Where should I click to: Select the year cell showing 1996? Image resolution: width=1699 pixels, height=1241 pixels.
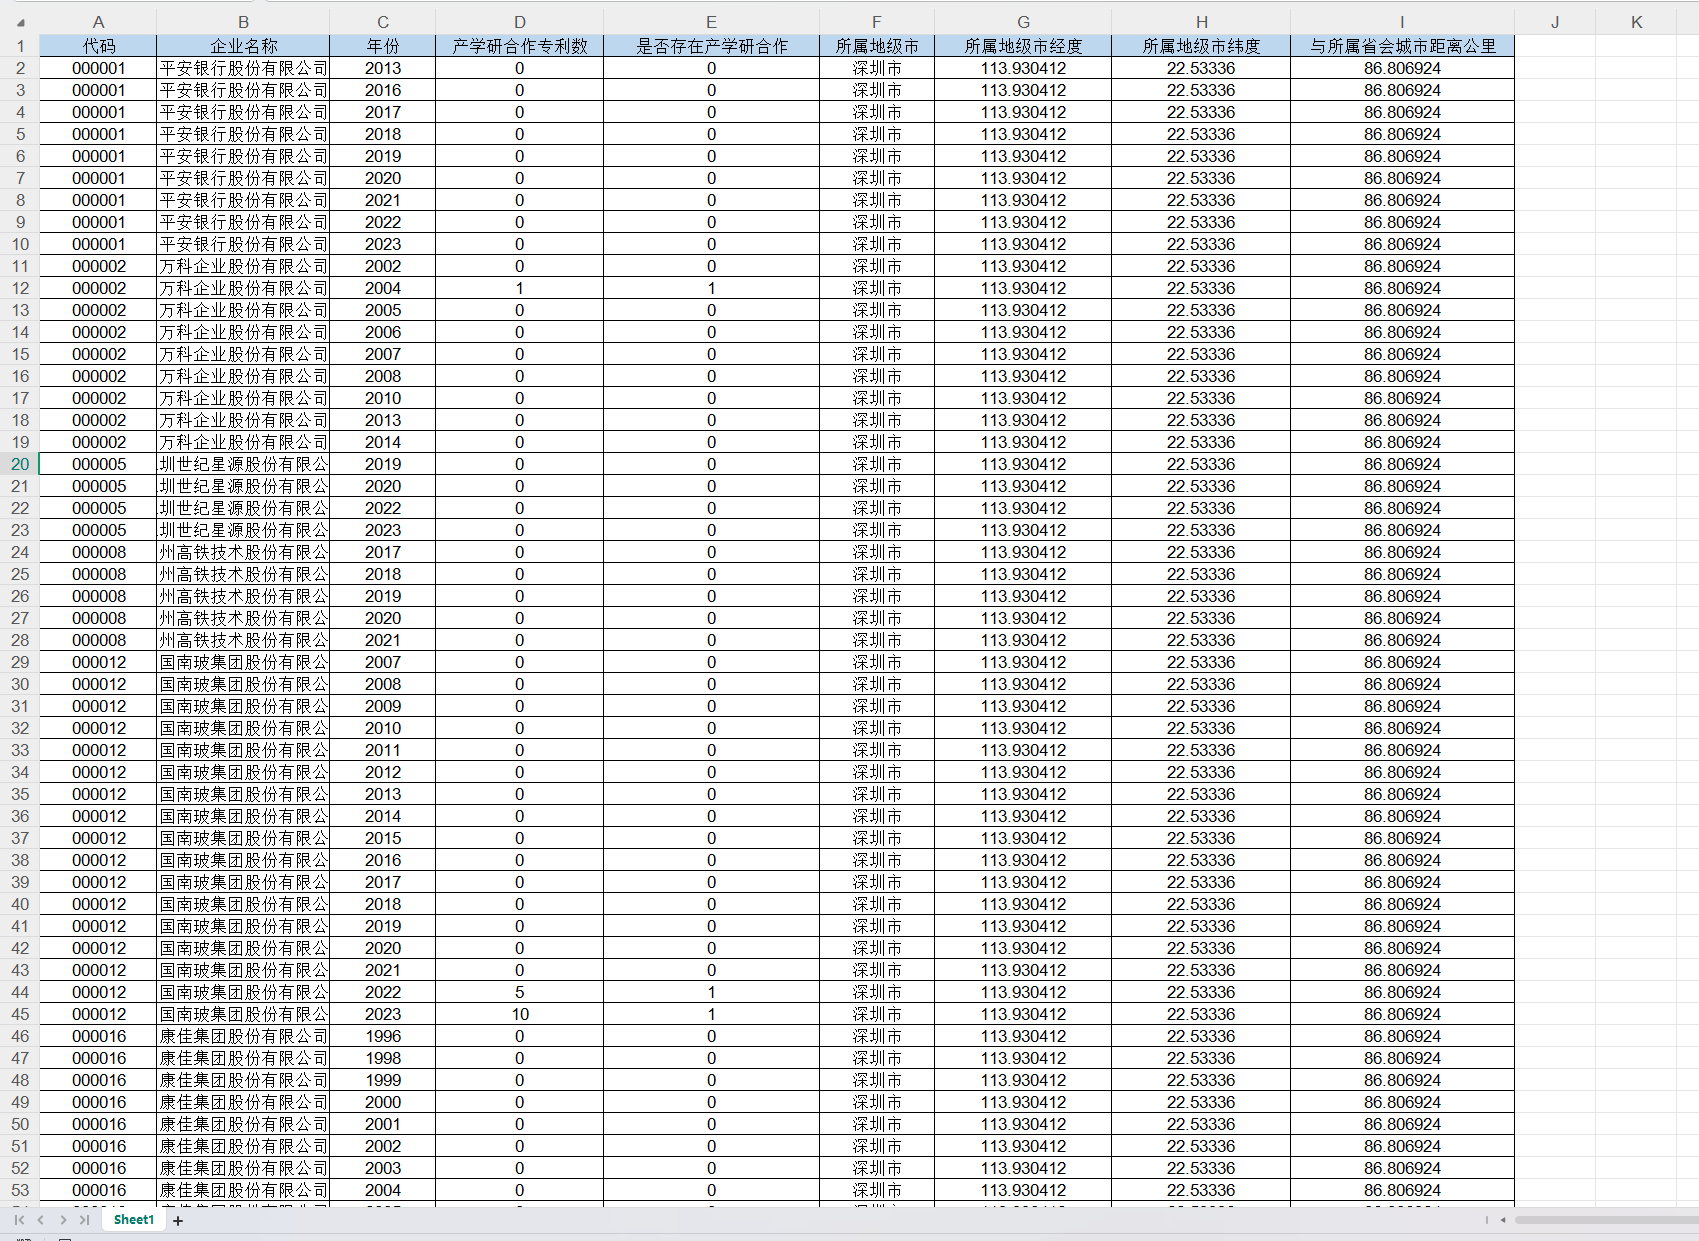pos(383,1036)
